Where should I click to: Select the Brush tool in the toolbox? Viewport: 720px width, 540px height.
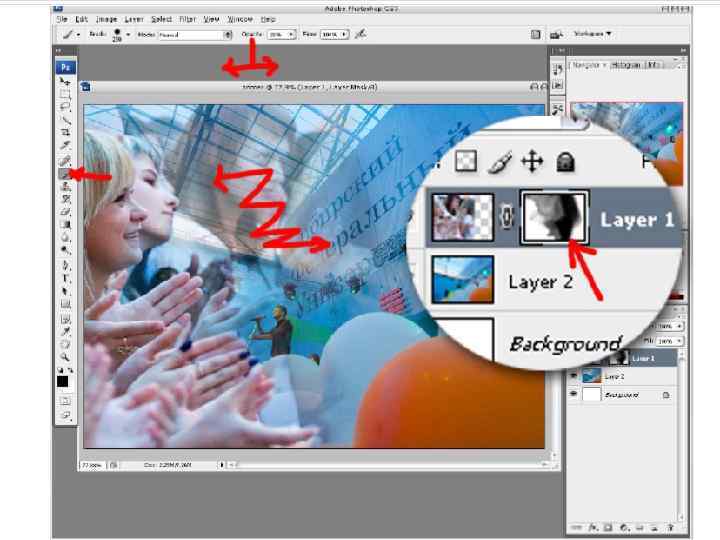(x=65, y=174)
